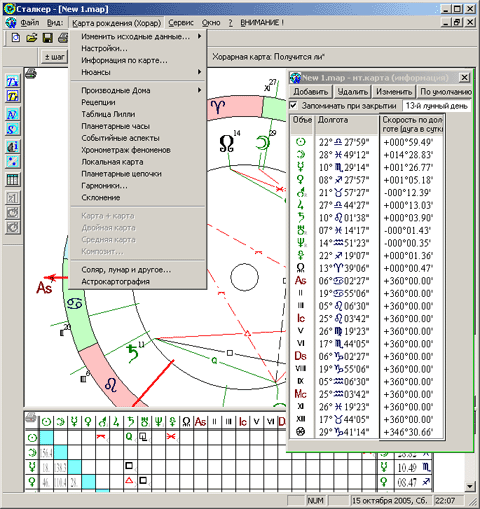The height and width of the screenshot is (509, 480).
Task: Click the Venus row header in the aspect table
Action: tap(32, 482)
